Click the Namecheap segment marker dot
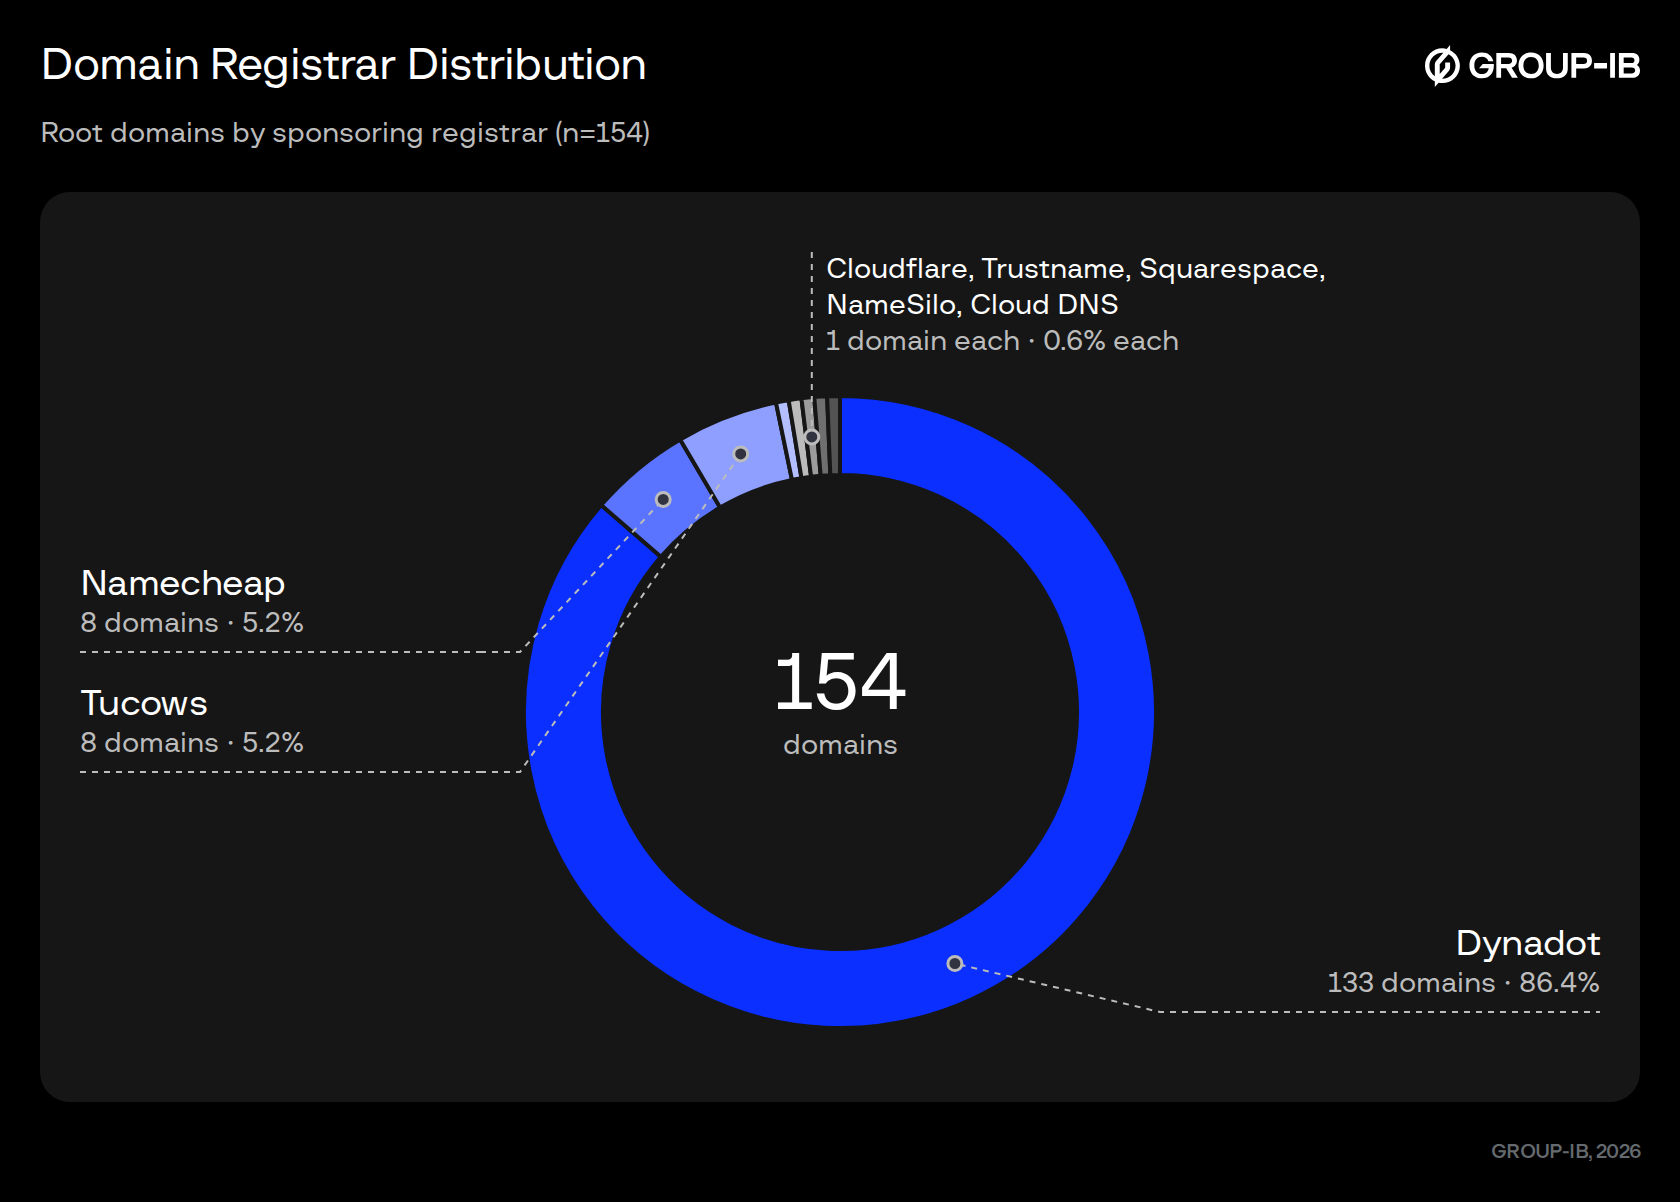This screenshot has height=1202, width=1680. tap(663, 499)
